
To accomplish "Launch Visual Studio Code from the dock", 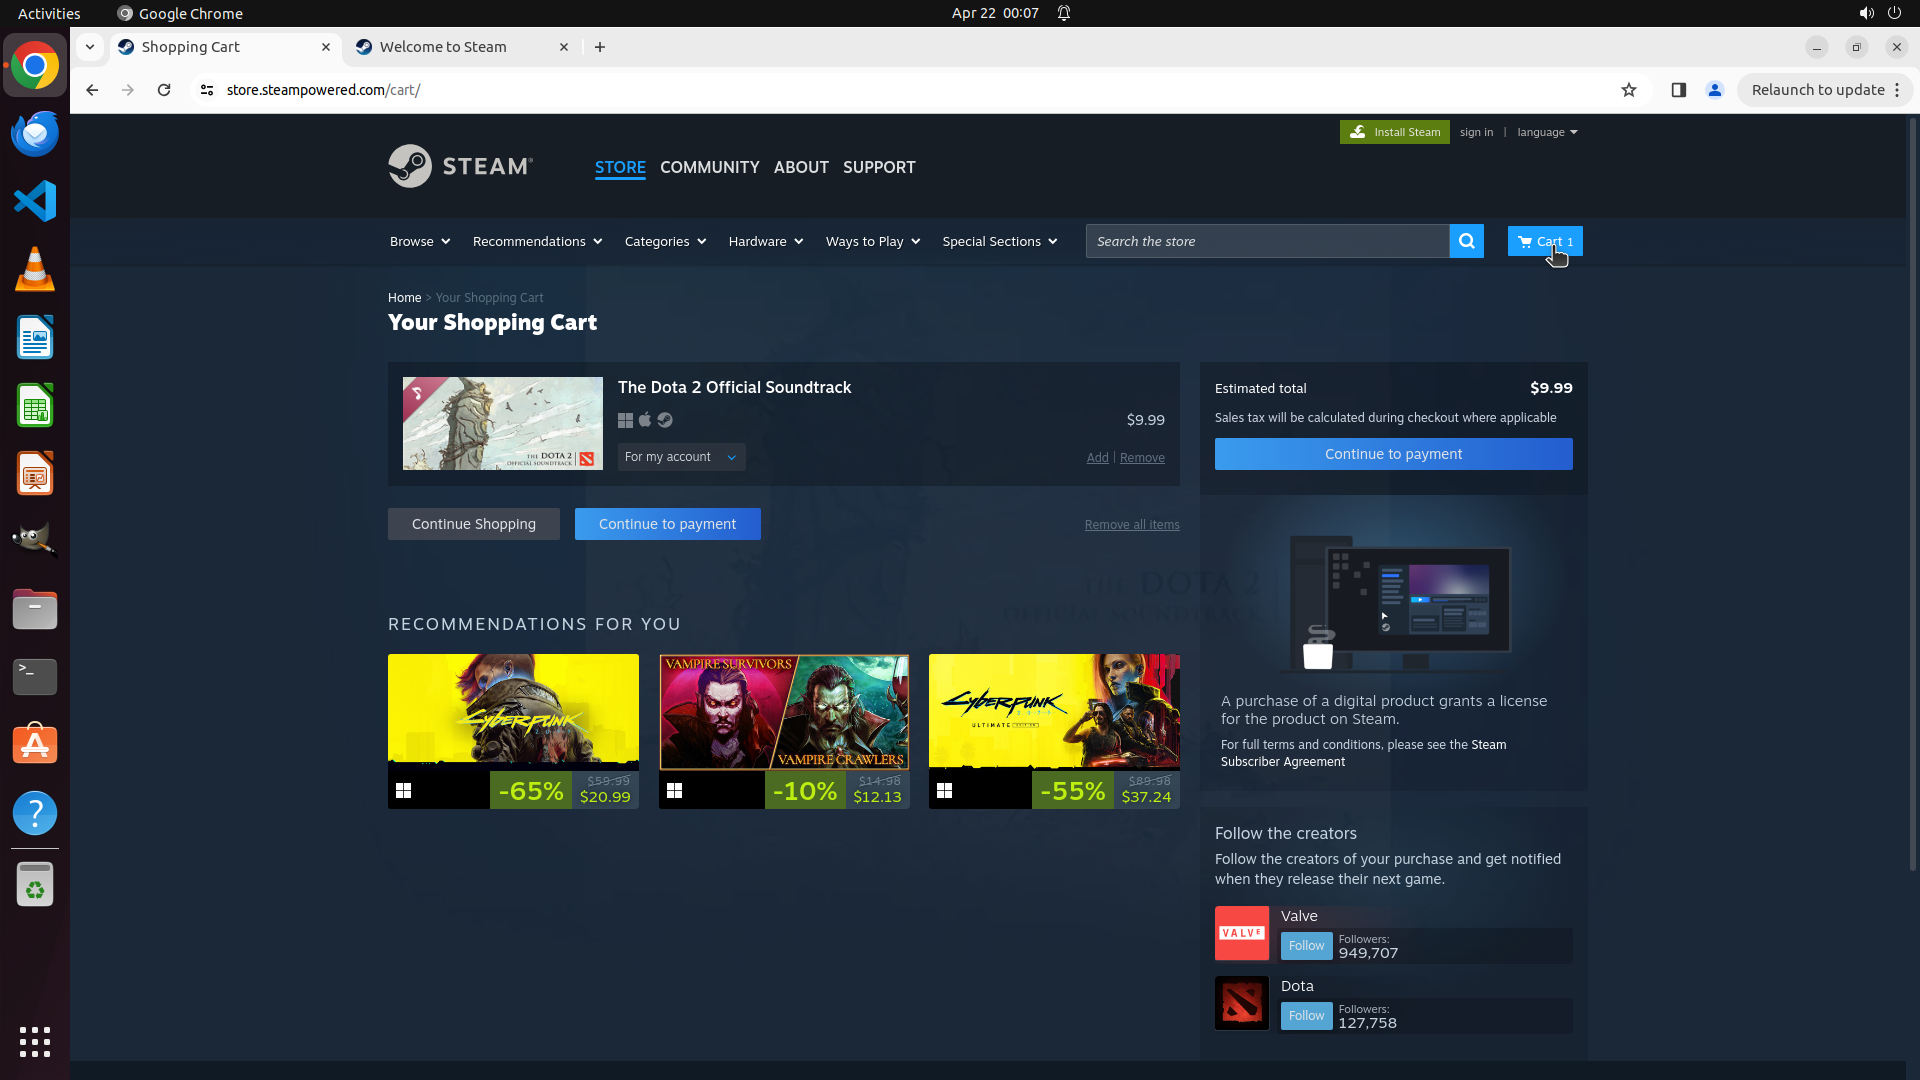I will (x=35, y=201).
